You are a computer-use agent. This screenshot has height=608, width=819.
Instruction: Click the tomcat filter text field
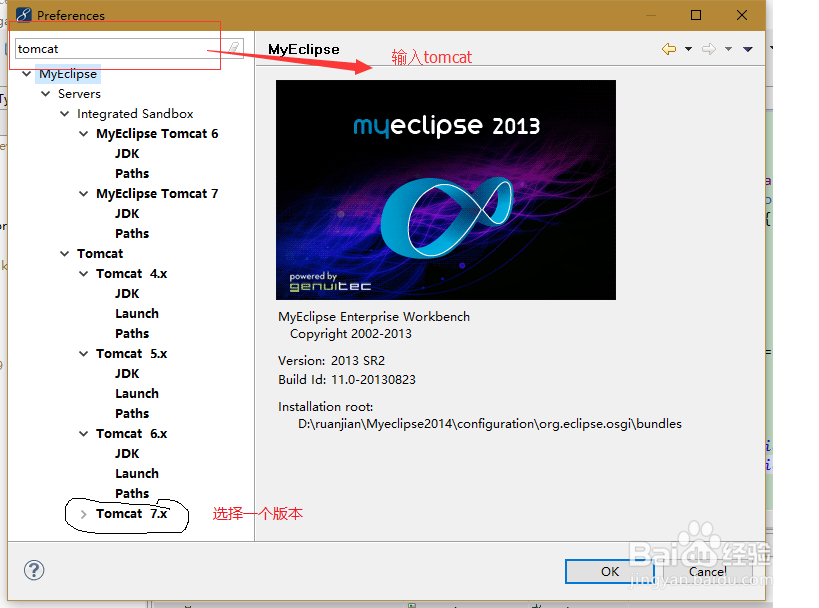pos(120,49)
